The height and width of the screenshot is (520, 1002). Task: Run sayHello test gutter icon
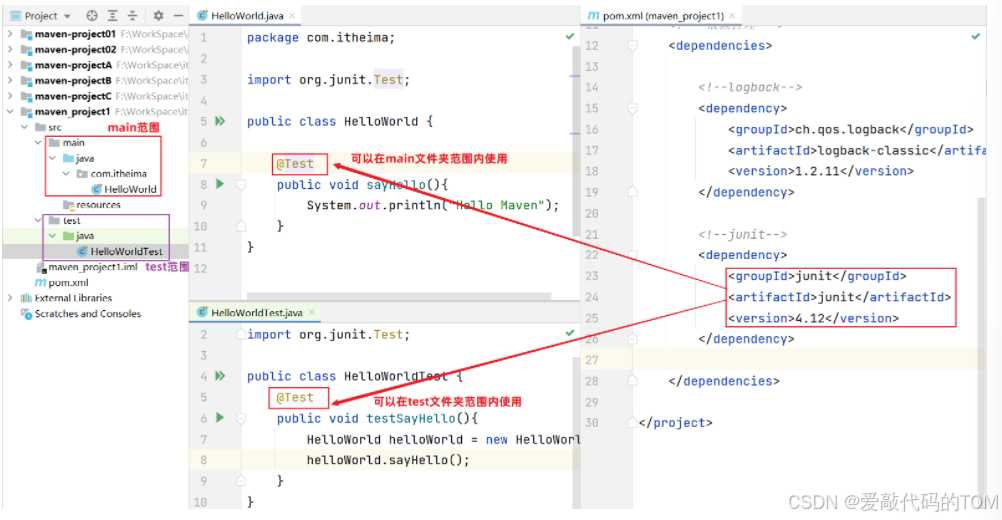[x=220, y=184]
